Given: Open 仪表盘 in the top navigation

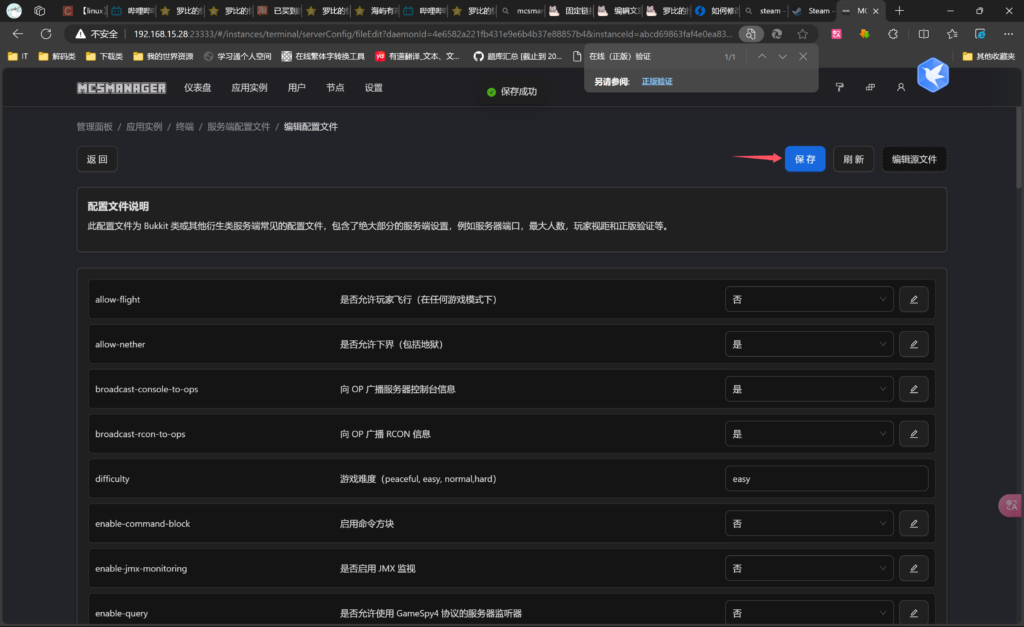Looking at the screenshot, I should (x=197, y=88).
